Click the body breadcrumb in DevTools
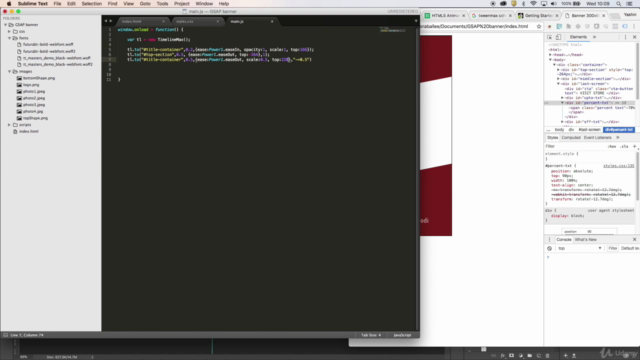The height and width of the screenshot is (360, 640). pos(559,130)
